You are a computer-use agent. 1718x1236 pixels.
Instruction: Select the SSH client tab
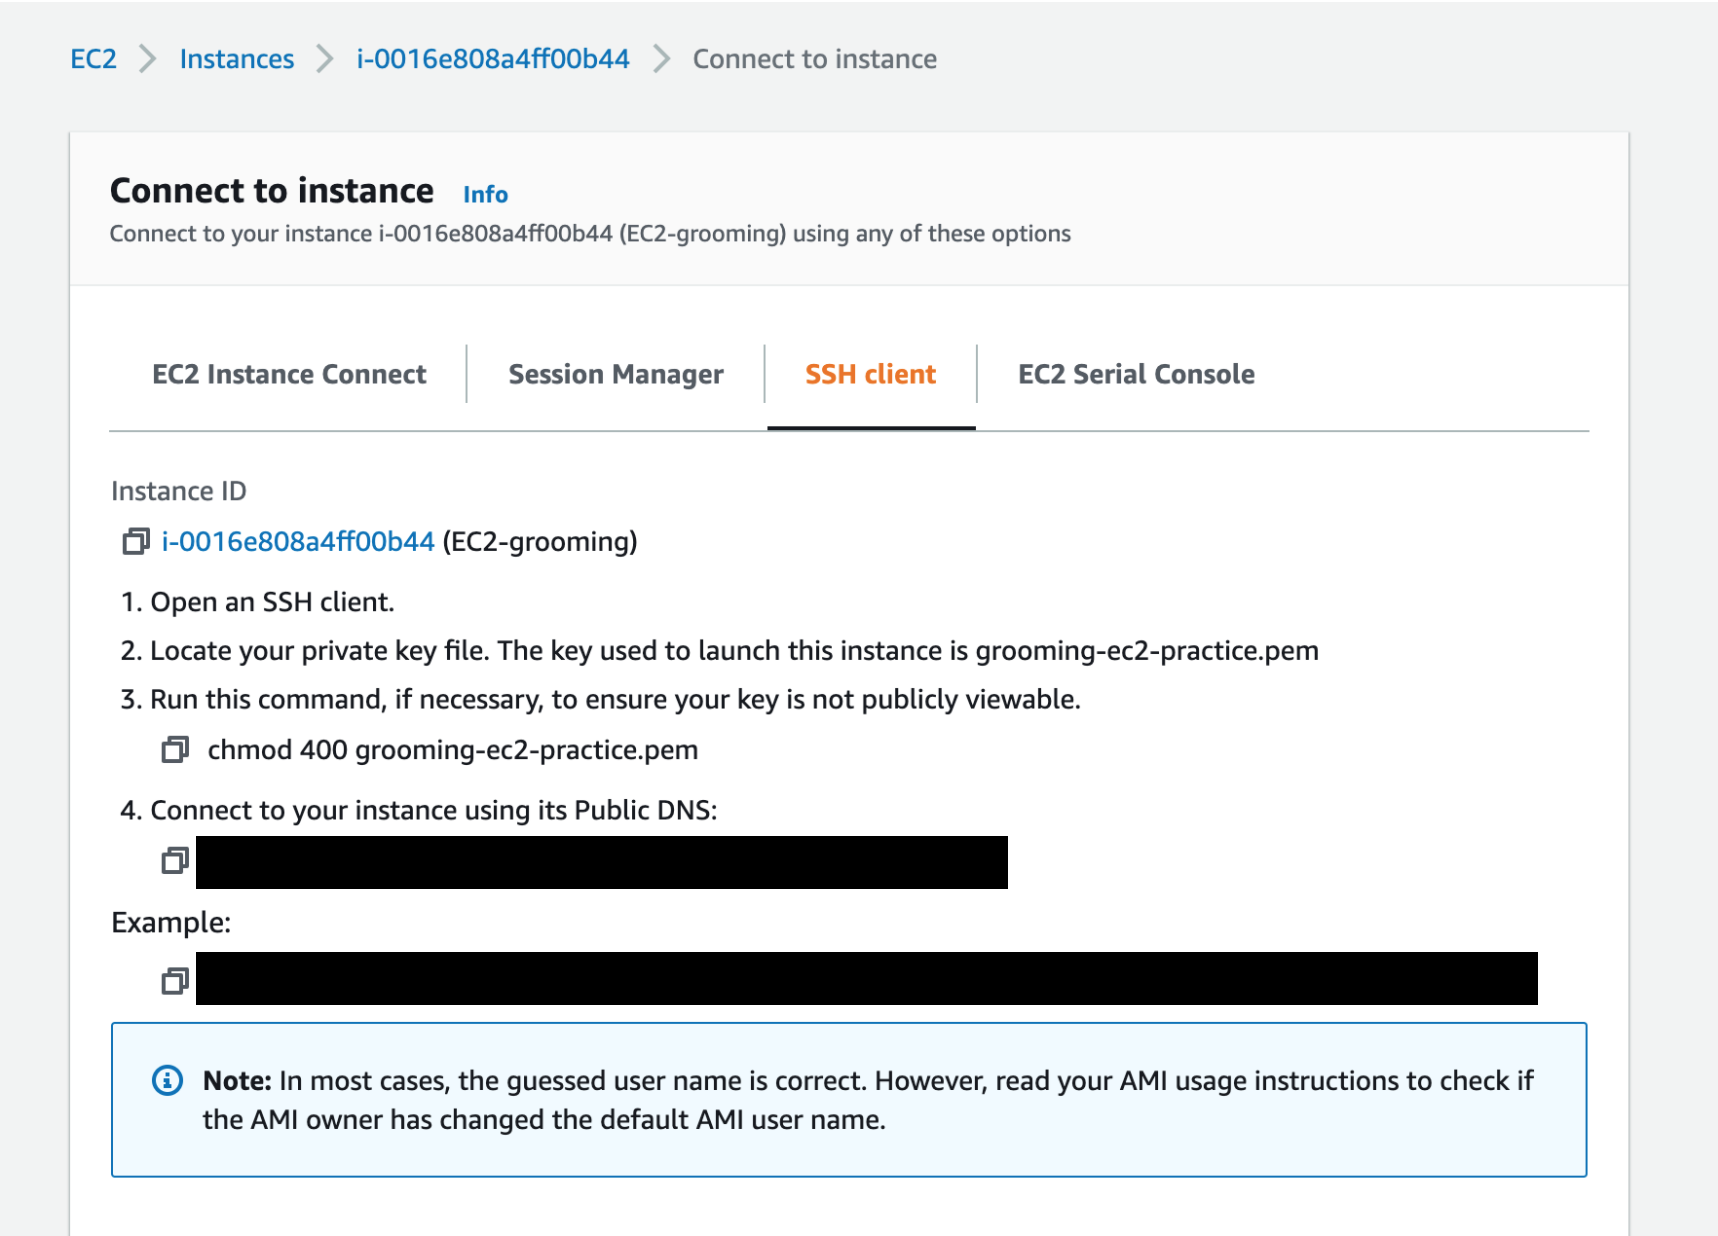(871, 374)
